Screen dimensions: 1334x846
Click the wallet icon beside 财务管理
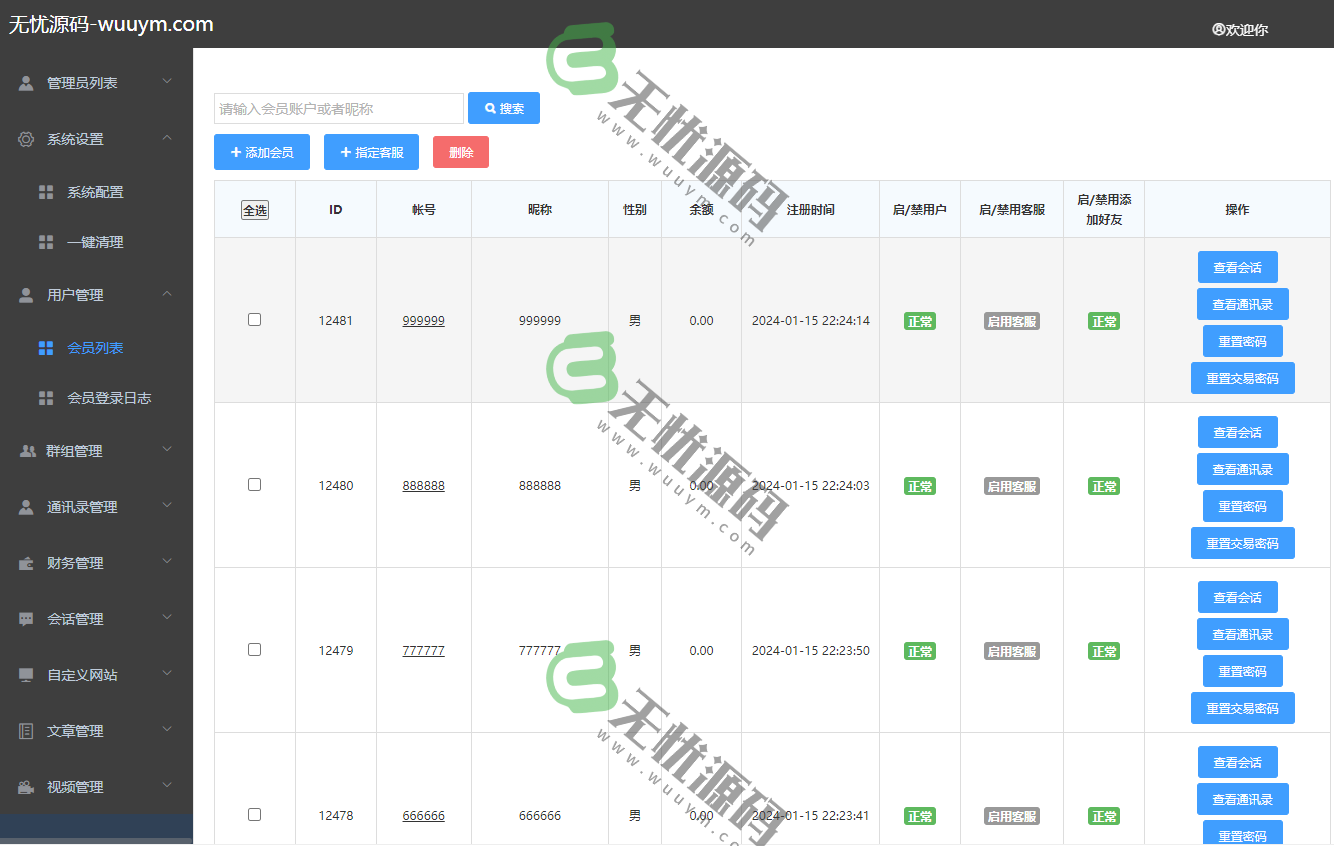click(x=26, y=563)
